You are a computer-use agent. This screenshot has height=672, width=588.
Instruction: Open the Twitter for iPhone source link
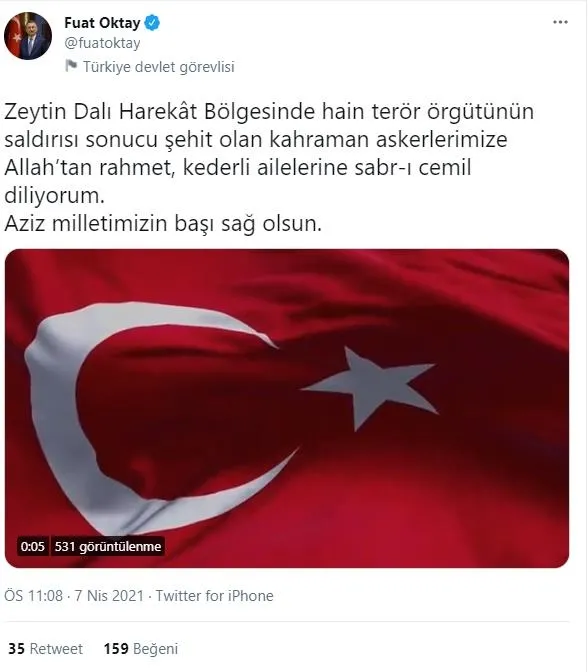click(x=214, y=596)
